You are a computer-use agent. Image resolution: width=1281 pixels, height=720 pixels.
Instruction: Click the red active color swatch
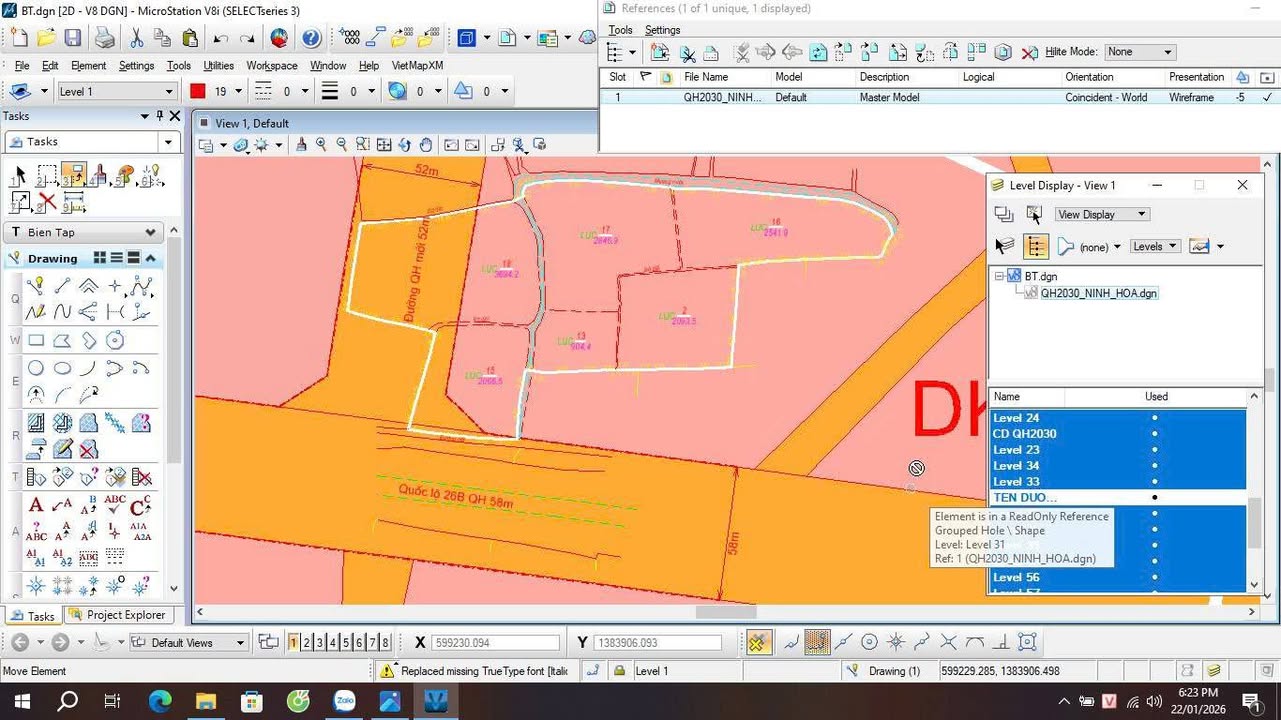(198, 91)
